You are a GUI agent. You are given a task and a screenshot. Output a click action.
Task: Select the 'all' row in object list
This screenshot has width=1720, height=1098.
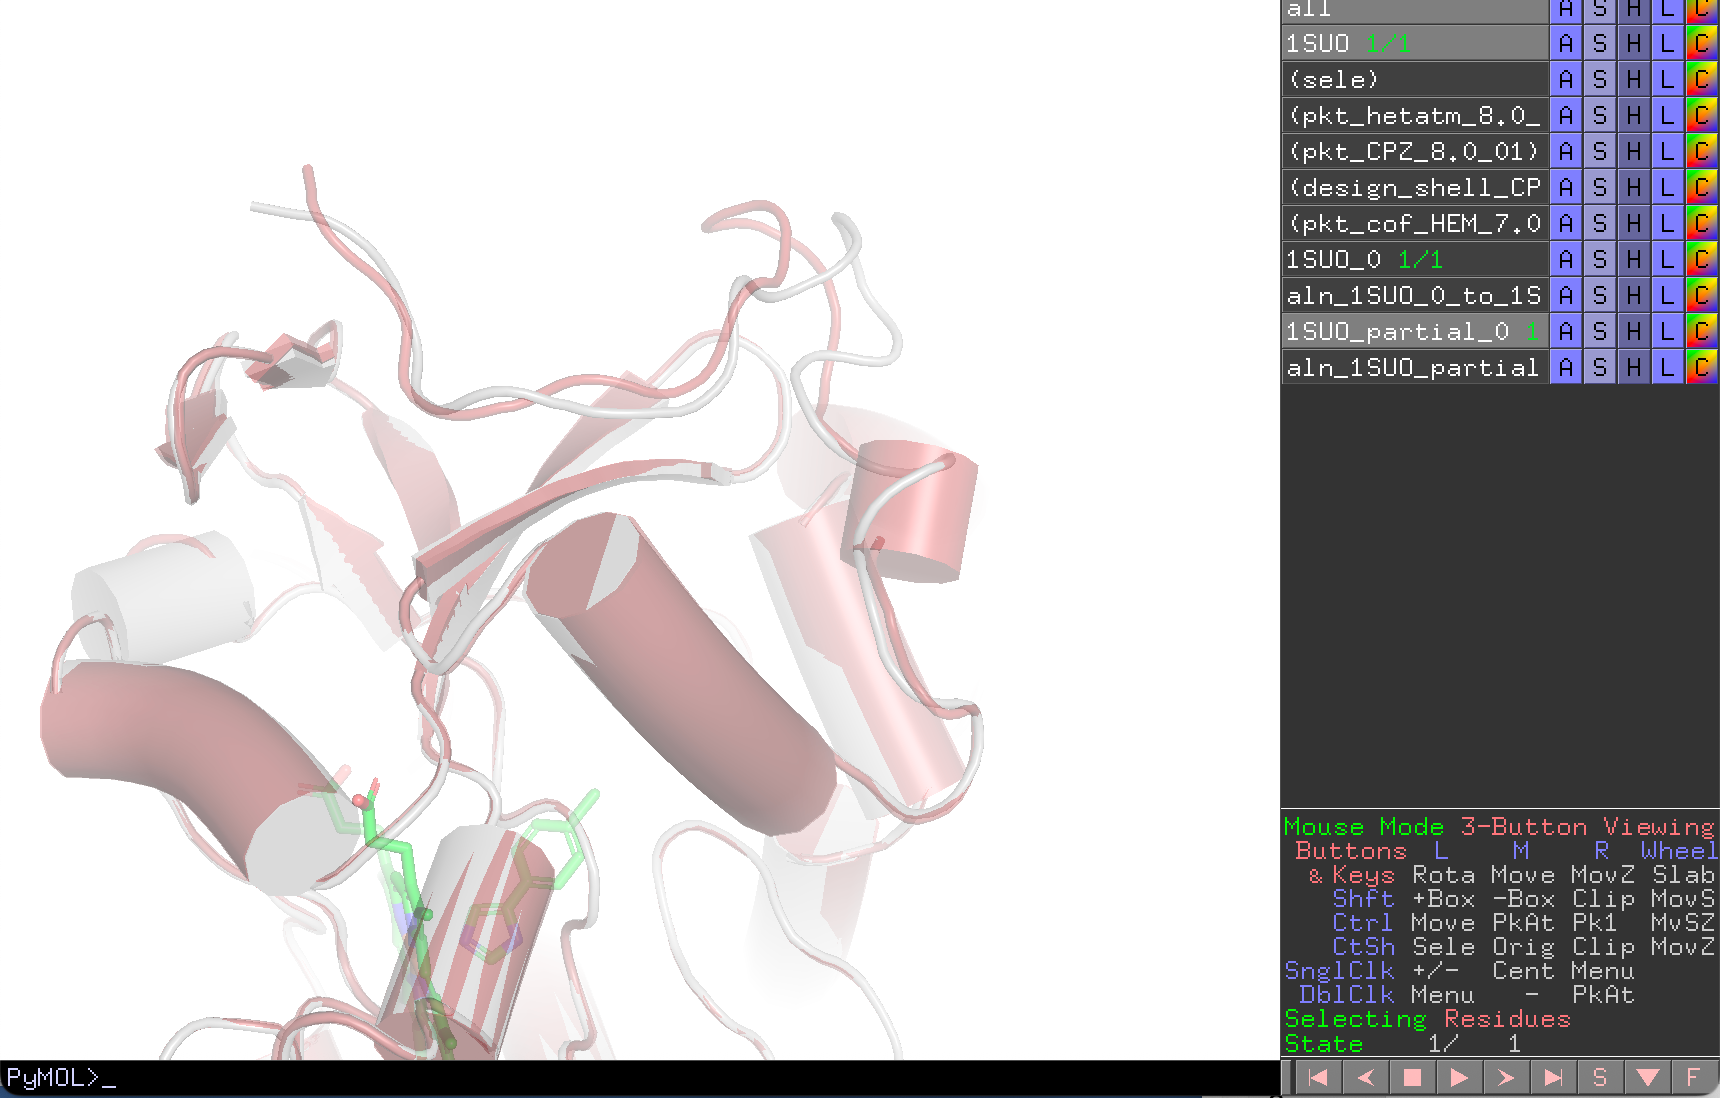pos(1415,11)
